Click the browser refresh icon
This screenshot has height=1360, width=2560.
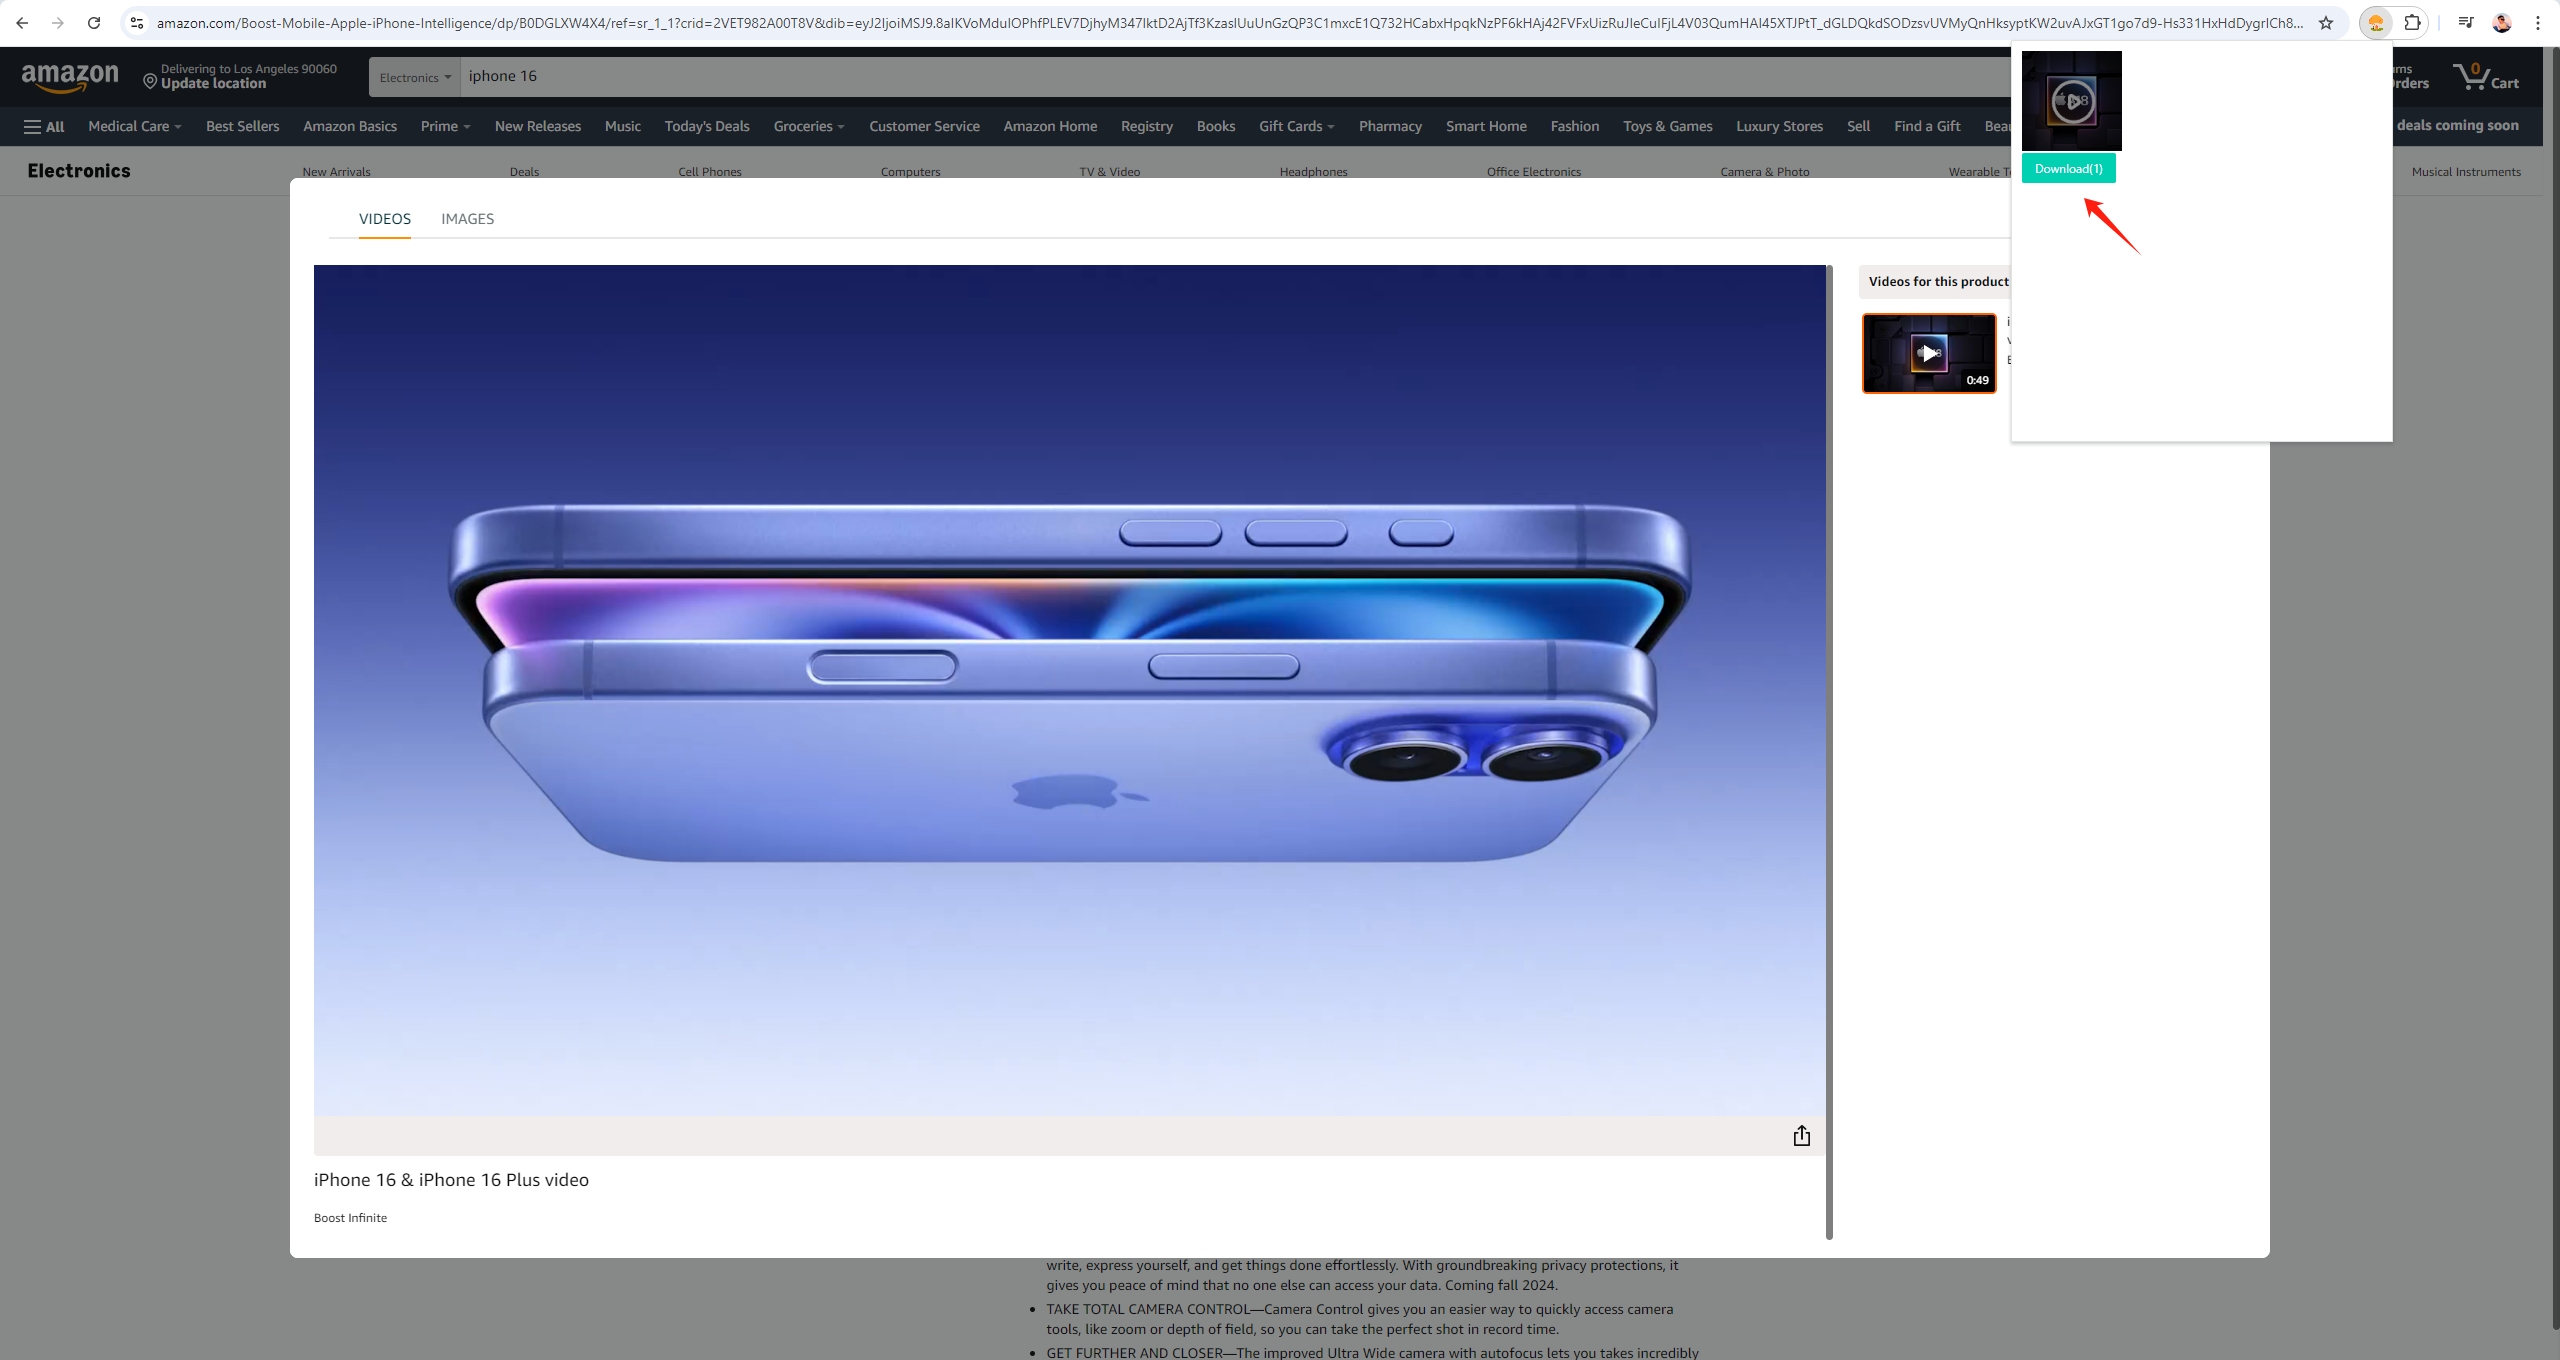(95, 24)
